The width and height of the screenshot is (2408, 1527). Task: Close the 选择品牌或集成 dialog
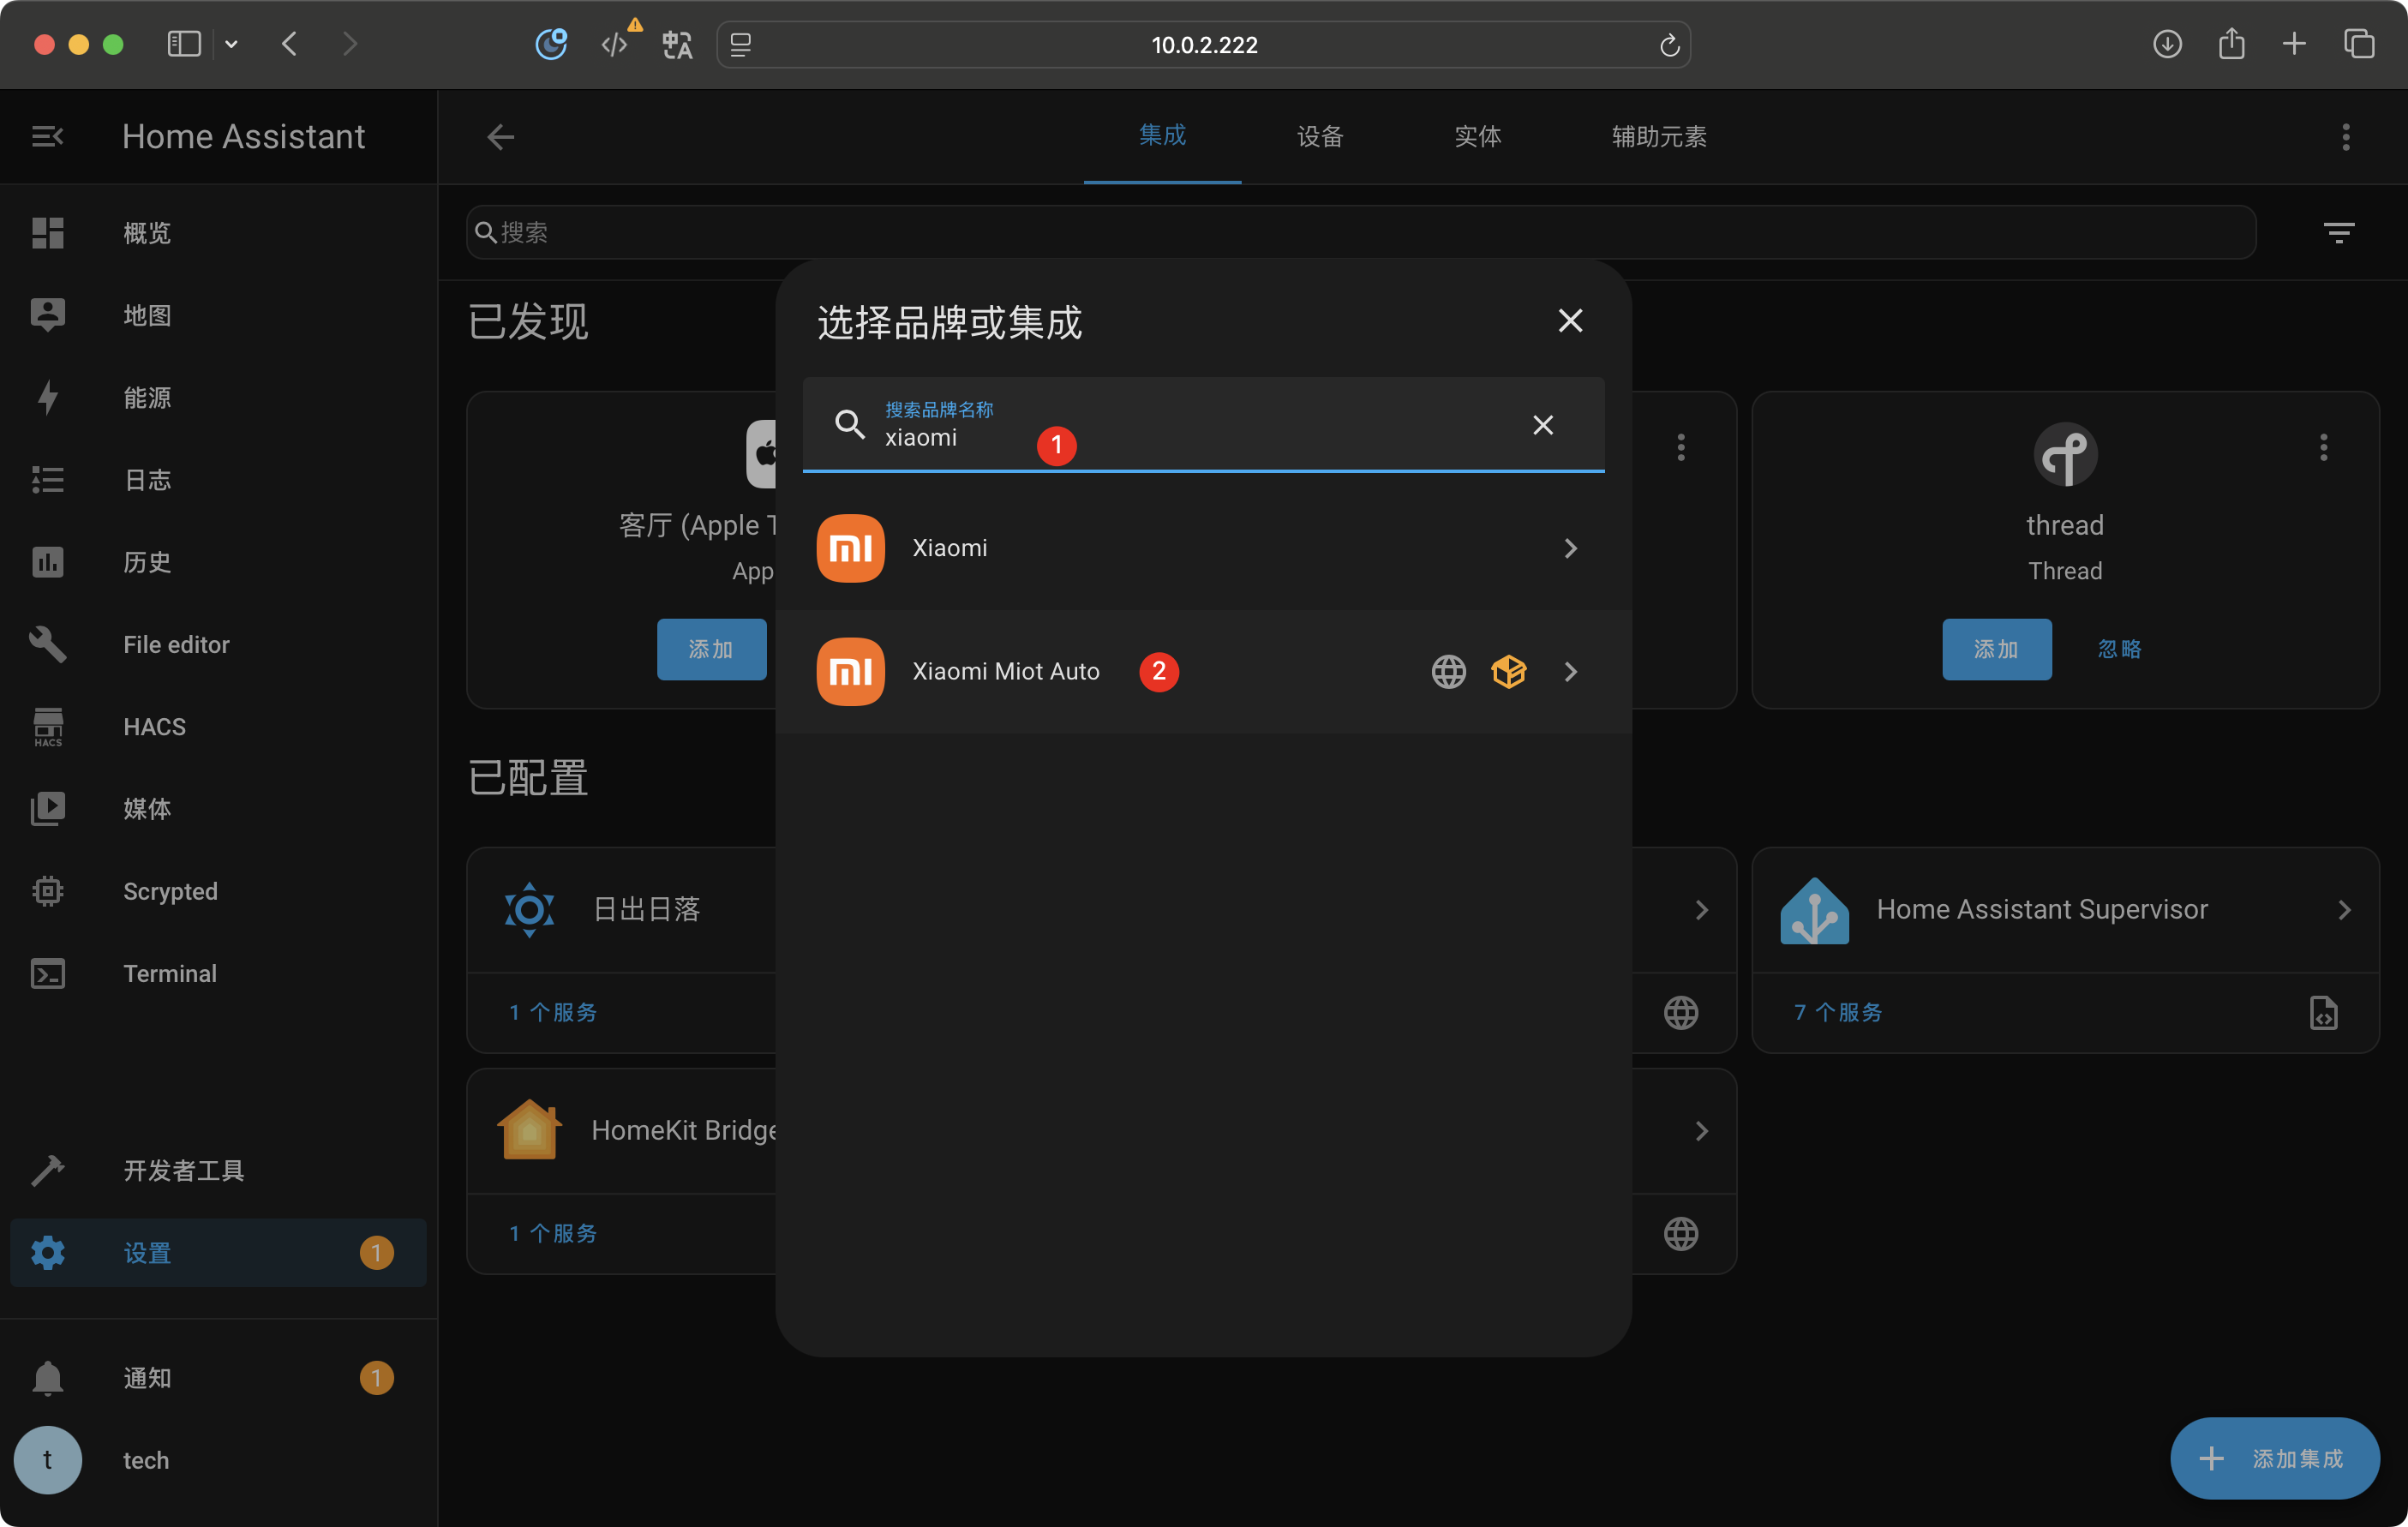(1570, 321)
